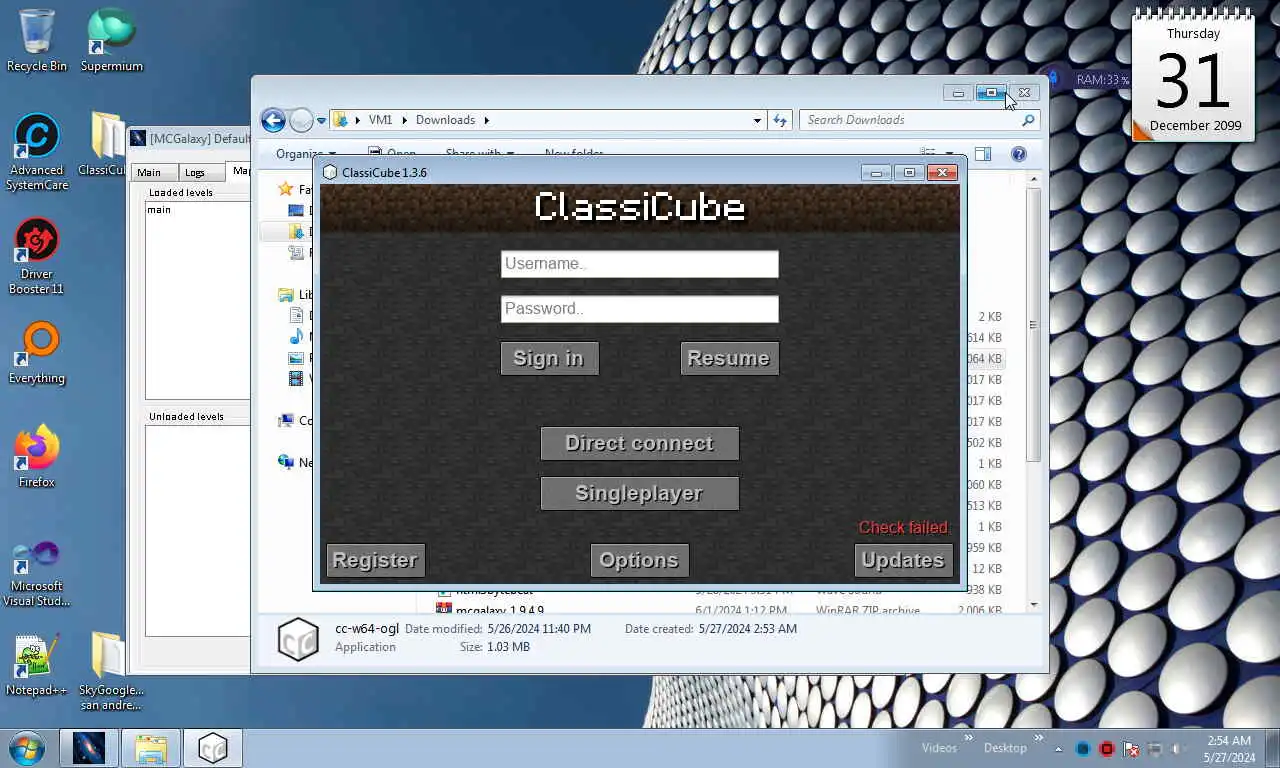Refresh the Downloads folder view
Viewport: 1280px width, 768px height.
(x=781, y=120)
